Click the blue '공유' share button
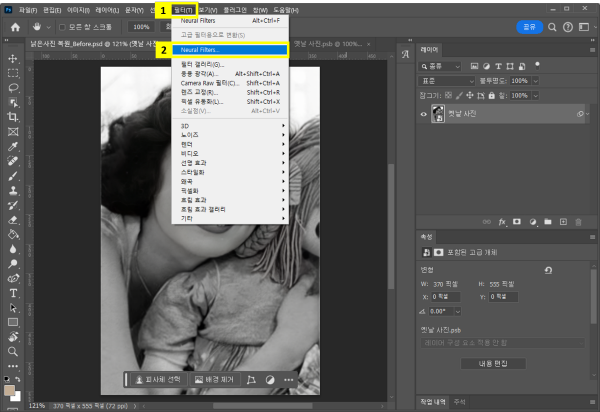600x412 pixels. pyautogui.click(x=530, y=27)
